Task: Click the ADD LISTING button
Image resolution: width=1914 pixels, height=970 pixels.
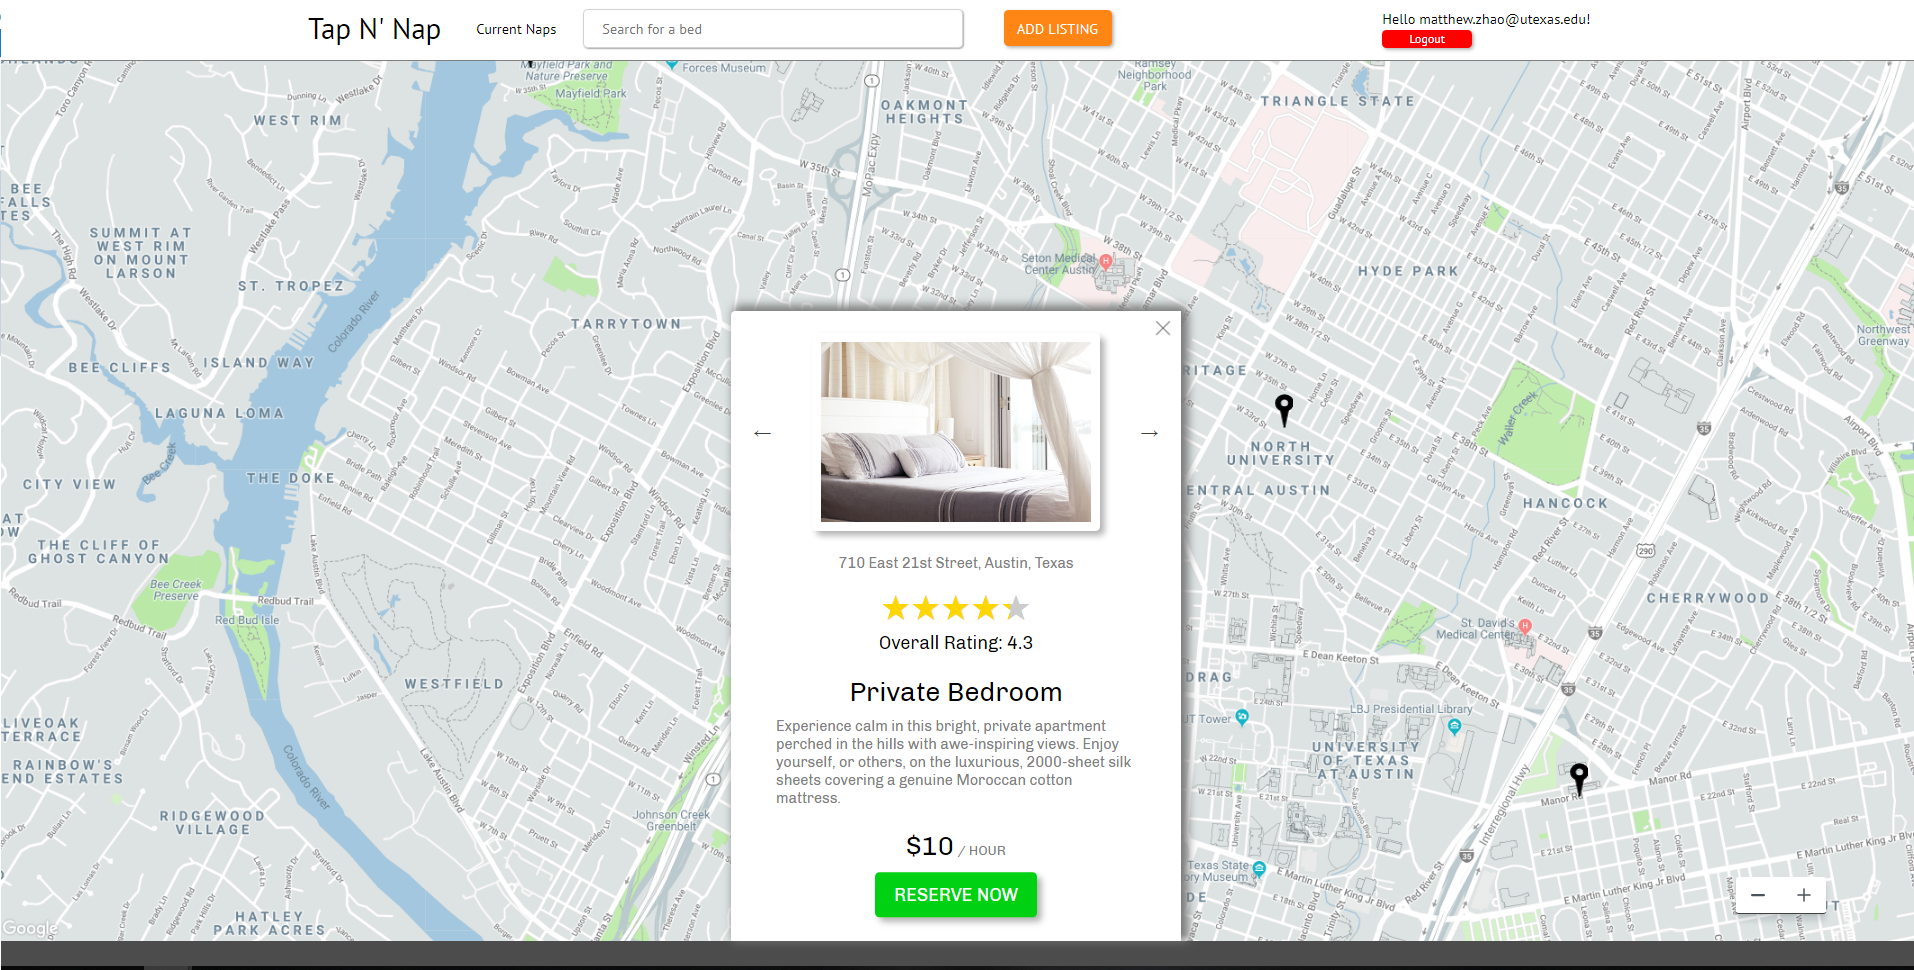Action: click(1057, 29)
